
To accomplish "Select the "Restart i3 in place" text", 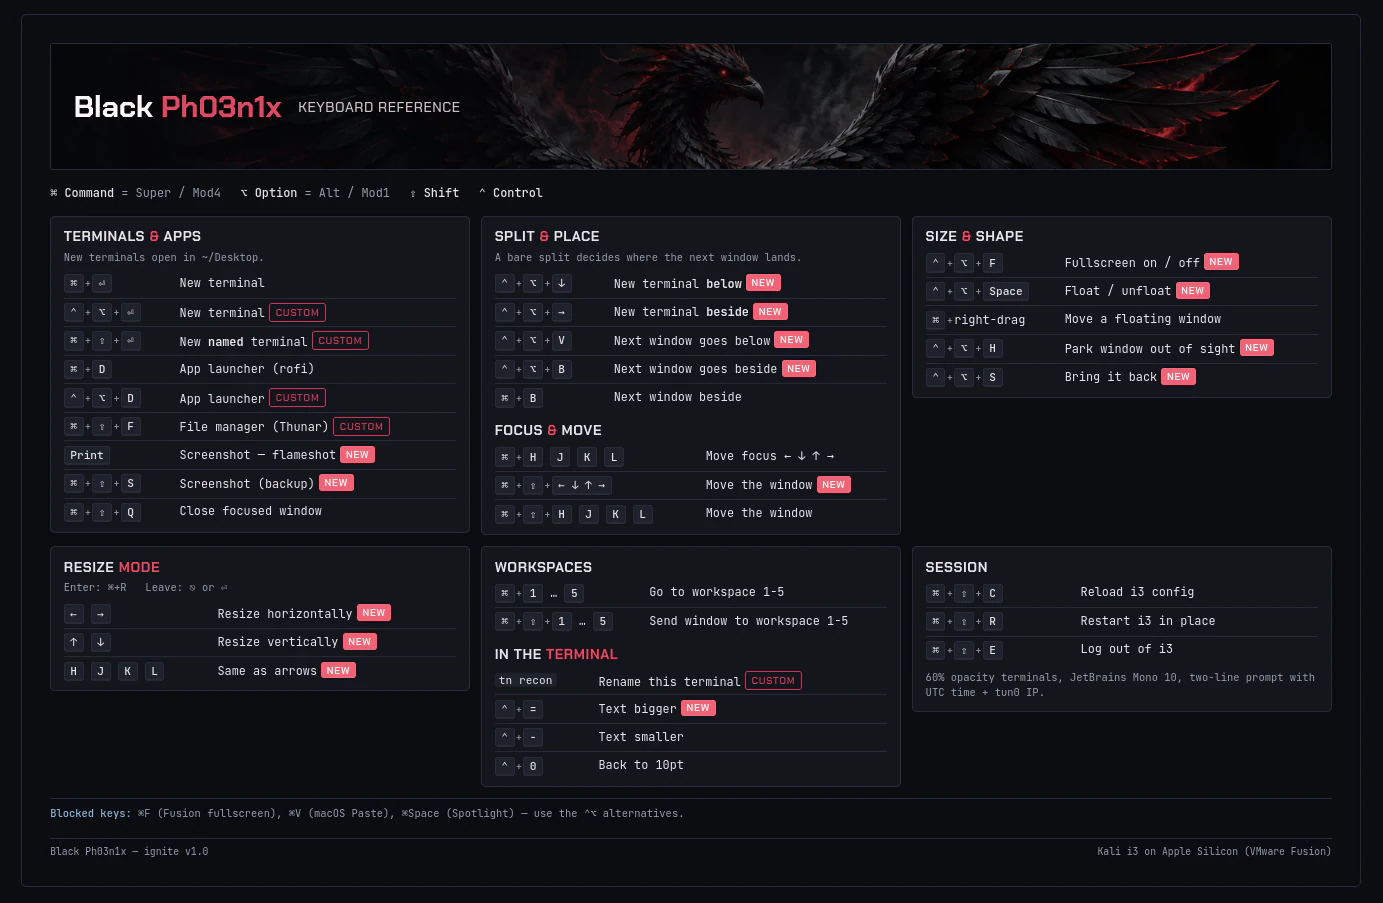I will (x=1148, y=621).
